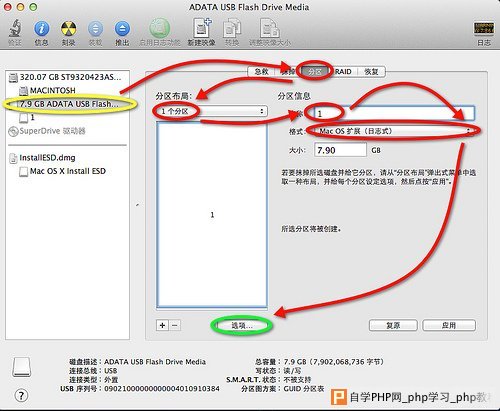500x411 pixels.
Task: Switch to the RAID tab
Action: [x=343, y=71]
